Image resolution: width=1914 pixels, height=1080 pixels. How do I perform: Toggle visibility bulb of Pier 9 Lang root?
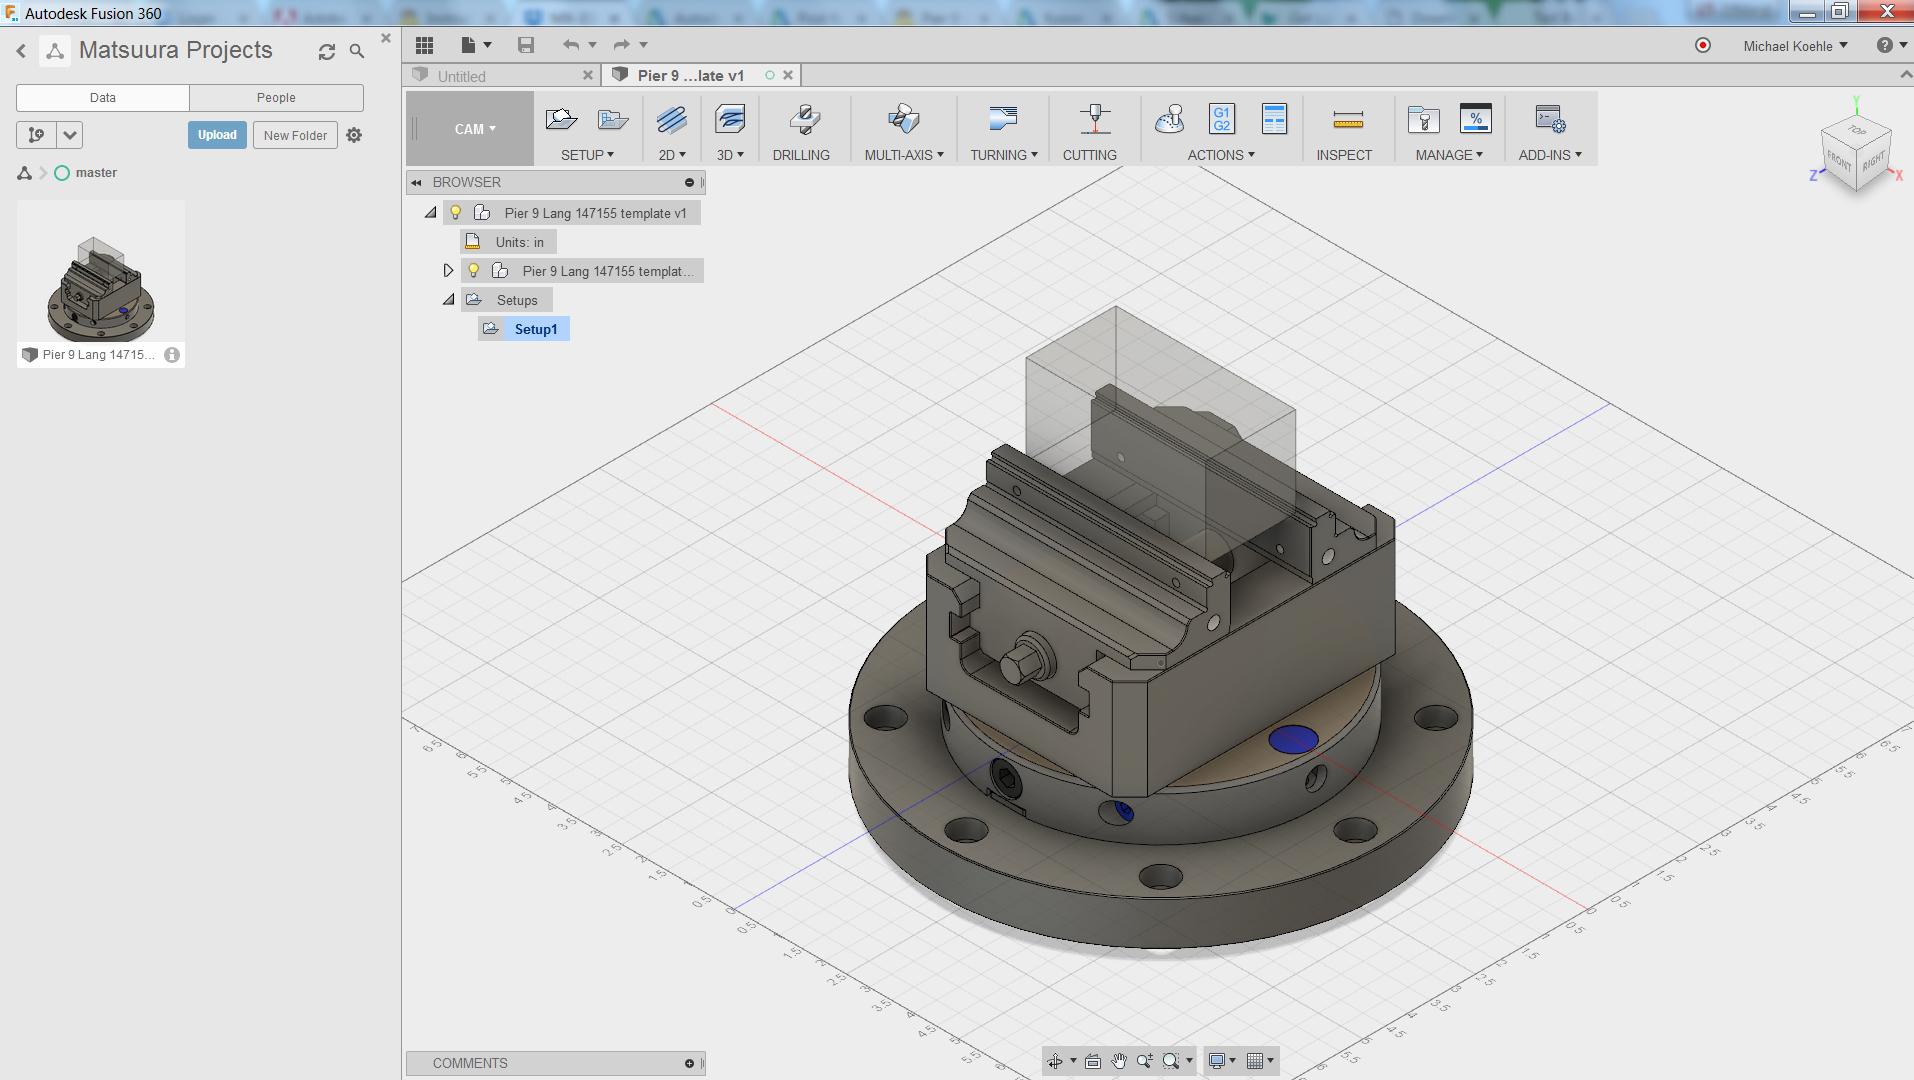[x=456, y=213]
